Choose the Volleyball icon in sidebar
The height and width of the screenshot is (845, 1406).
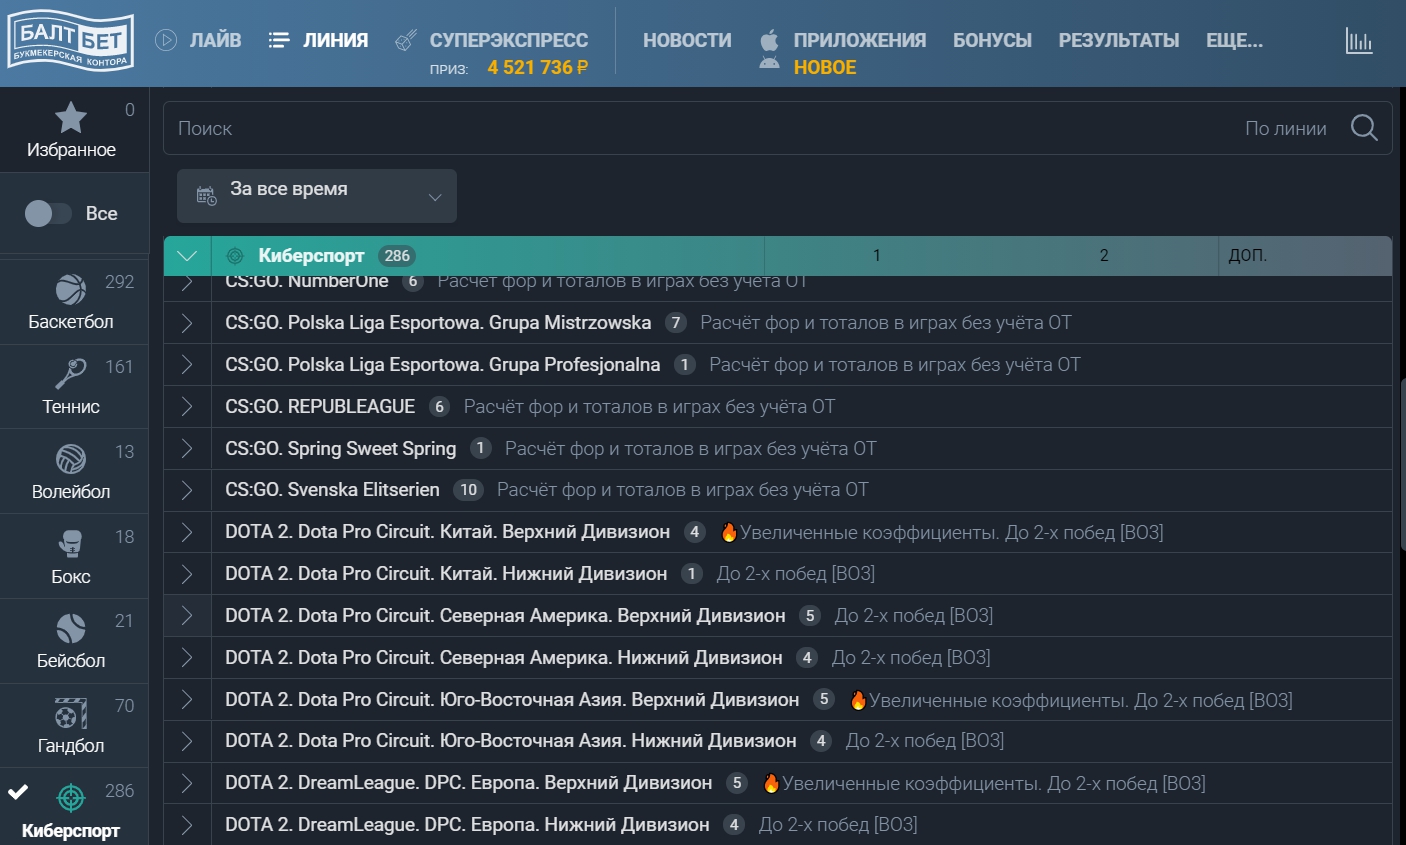[70, 459]
